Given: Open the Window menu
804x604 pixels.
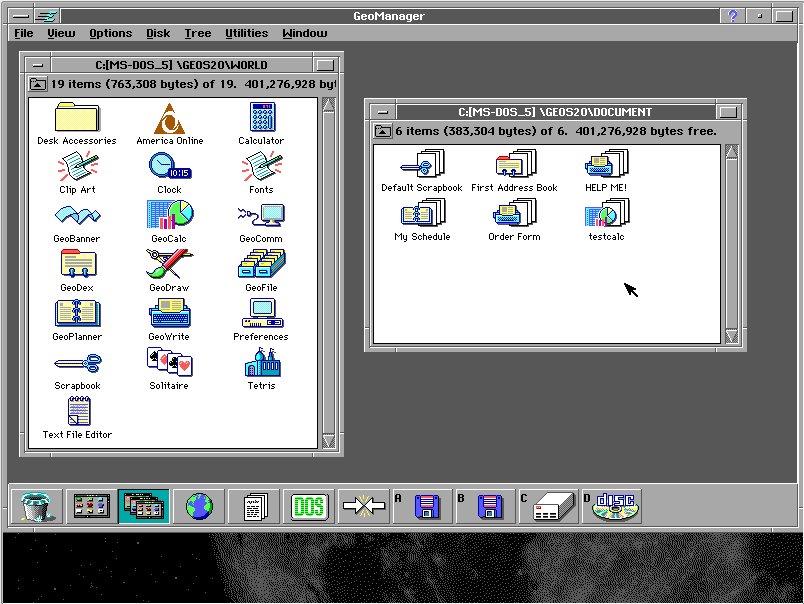Looking at the screenshot, I should [x=305, y=33].
